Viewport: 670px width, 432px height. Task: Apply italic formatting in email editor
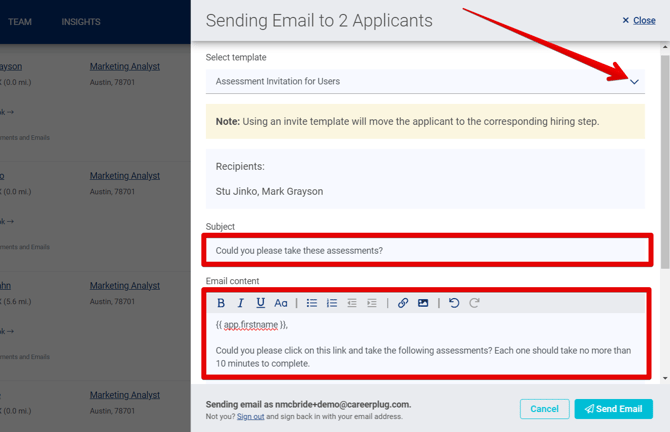(241, 303)
